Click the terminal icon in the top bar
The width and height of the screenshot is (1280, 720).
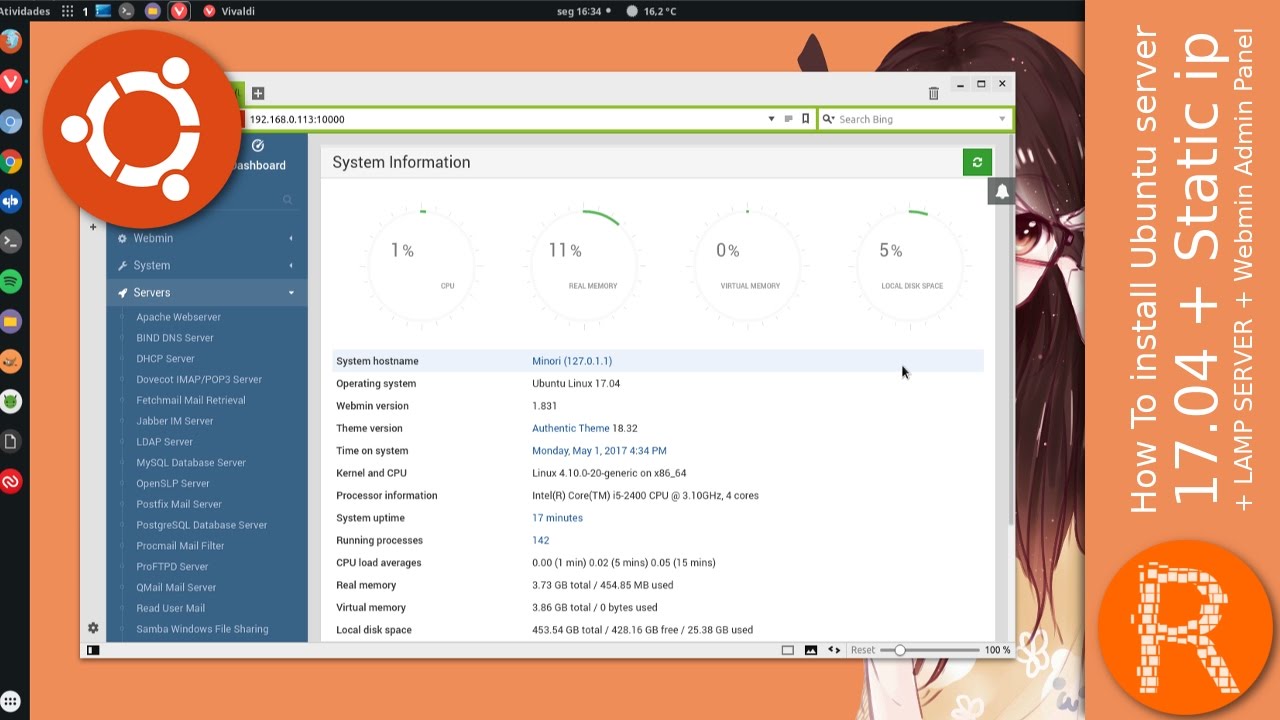tap(127, 11)
